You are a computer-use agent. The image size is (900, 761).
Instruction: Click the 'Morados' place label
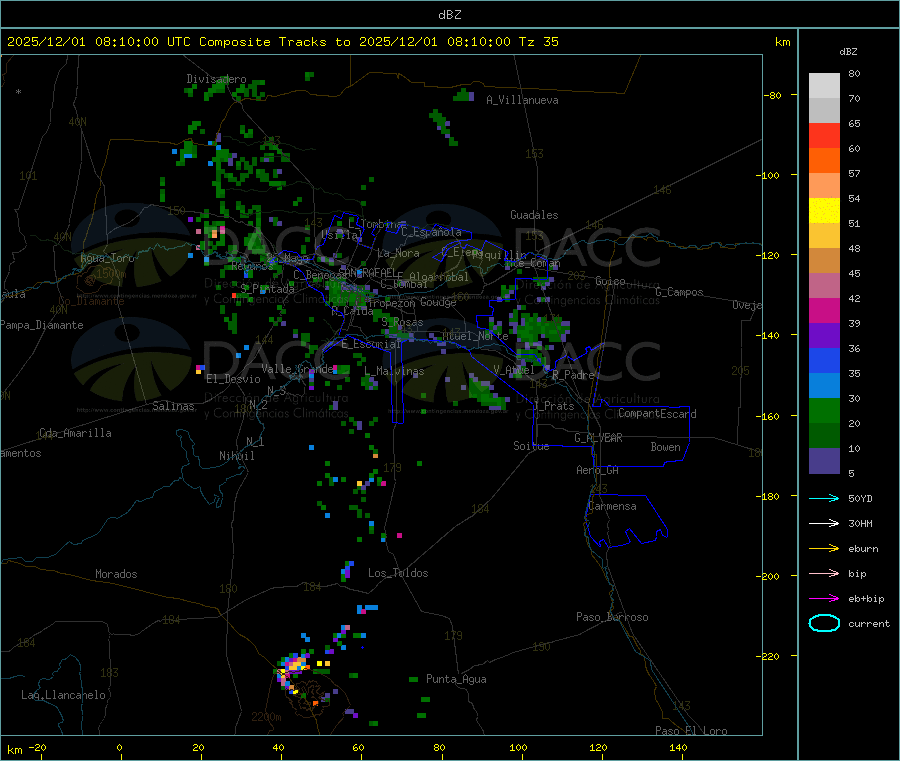coord(116,574)
